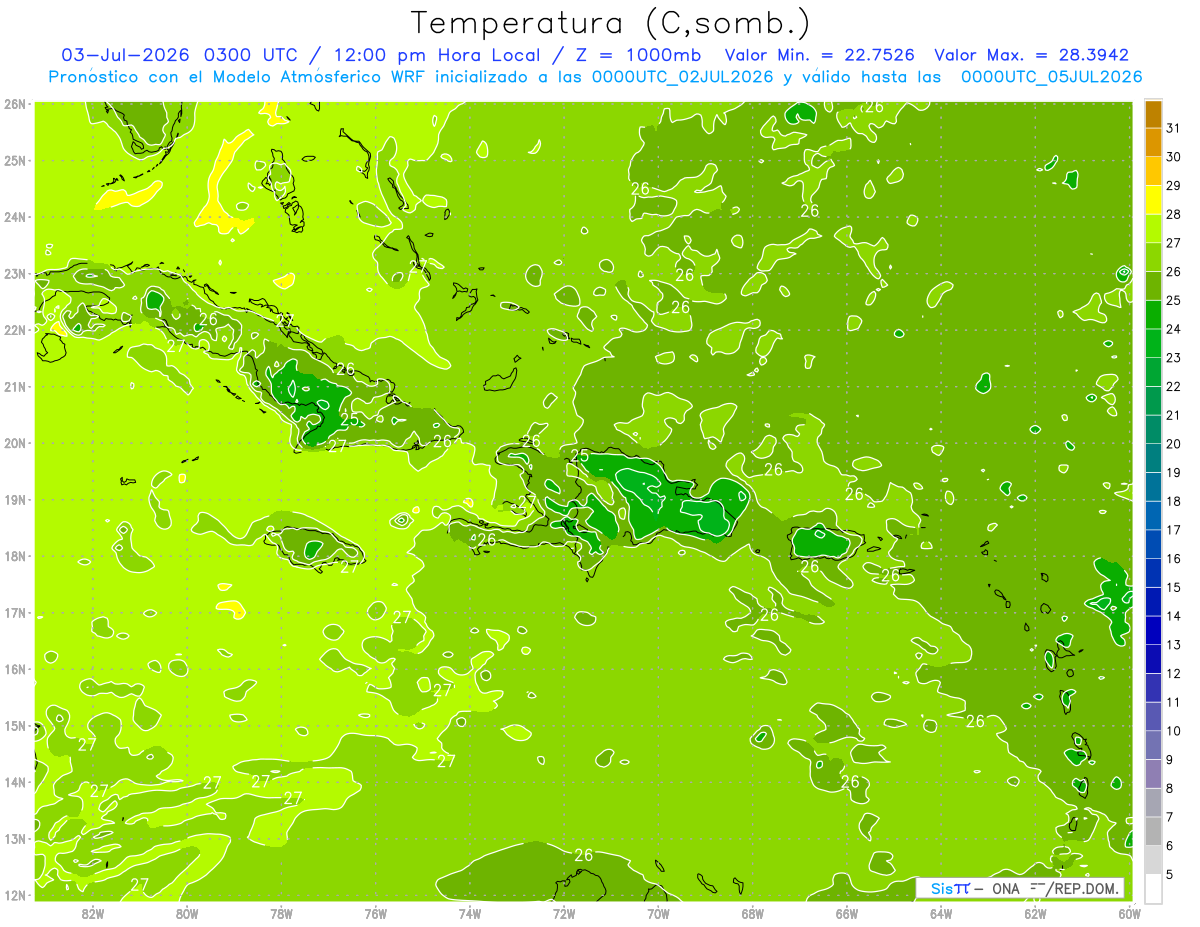
Task: Select color bar swatch between 27 and 28
Action: [x=1153, y=228]
